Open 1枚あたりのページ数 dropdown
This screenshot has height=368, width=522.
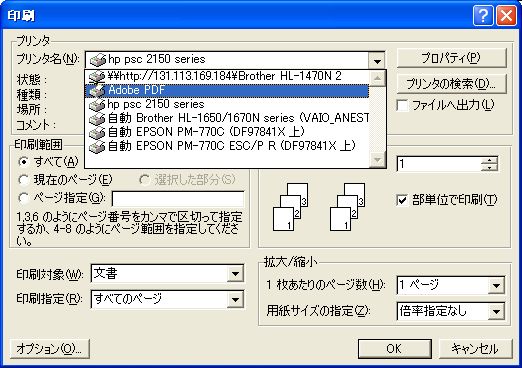(x=496, y=285)
